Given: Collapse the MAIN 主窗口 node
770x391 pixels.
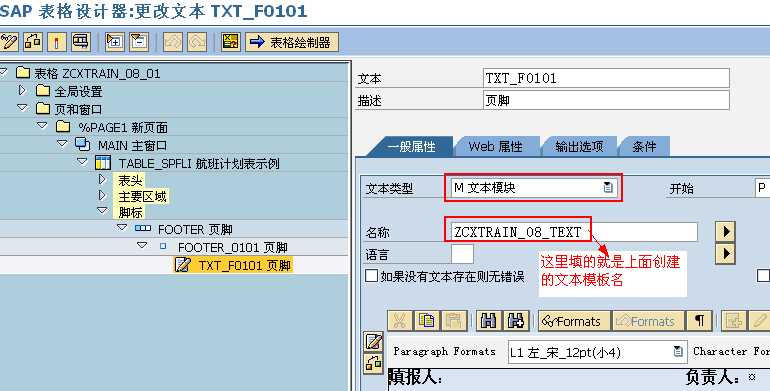Looking at the screenshot, I should [x=62, y=144].
